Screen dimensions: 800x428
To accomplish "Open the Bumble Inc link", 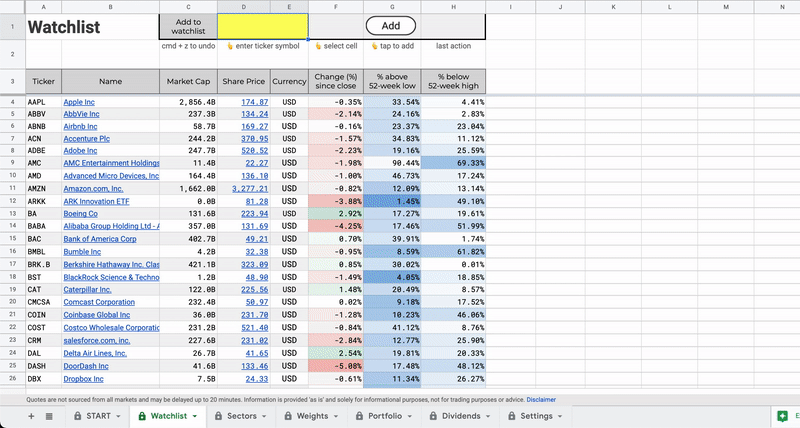I will (82, 252).
